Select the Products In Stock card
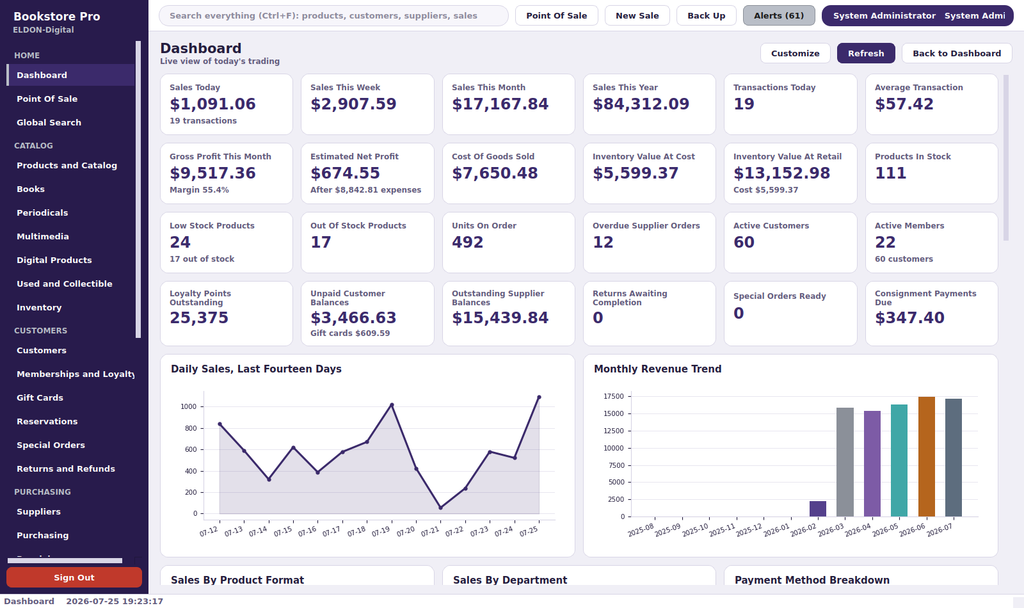The width and height of the screenshot is (1024, 608). coord(931,173)
